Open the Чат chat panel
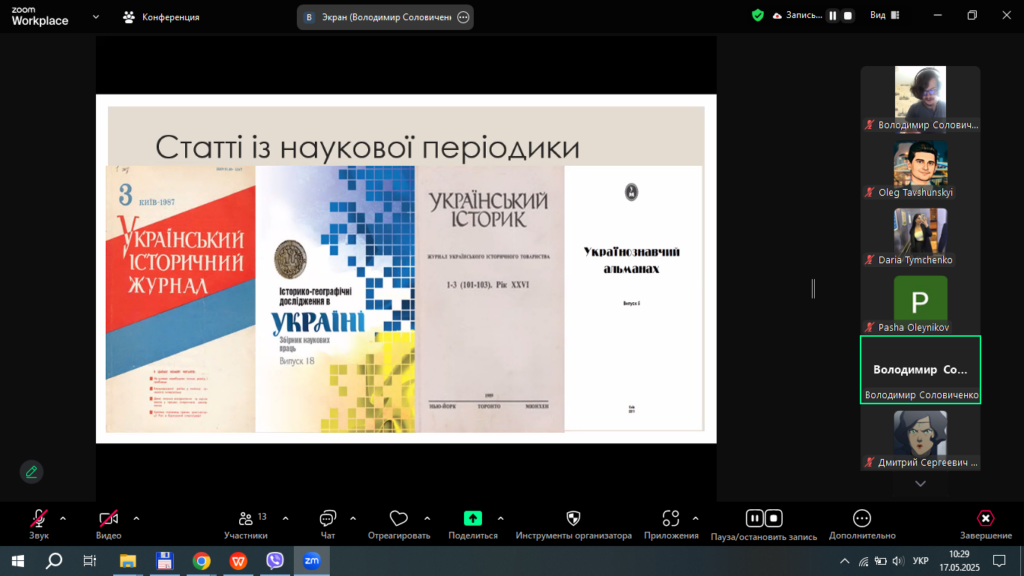Image resolution: width=1024 pixels, height=576 pixels. point(327,519)
